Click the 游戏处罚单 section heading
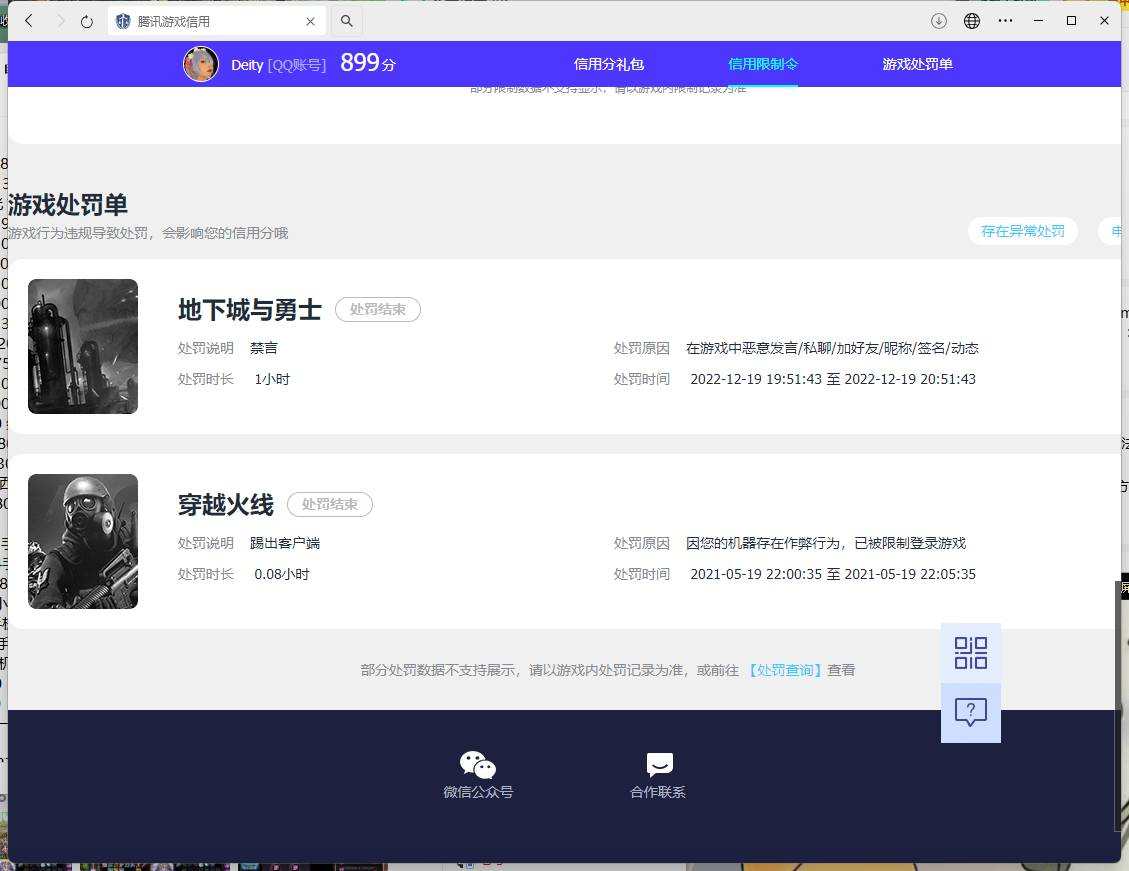 68,205
